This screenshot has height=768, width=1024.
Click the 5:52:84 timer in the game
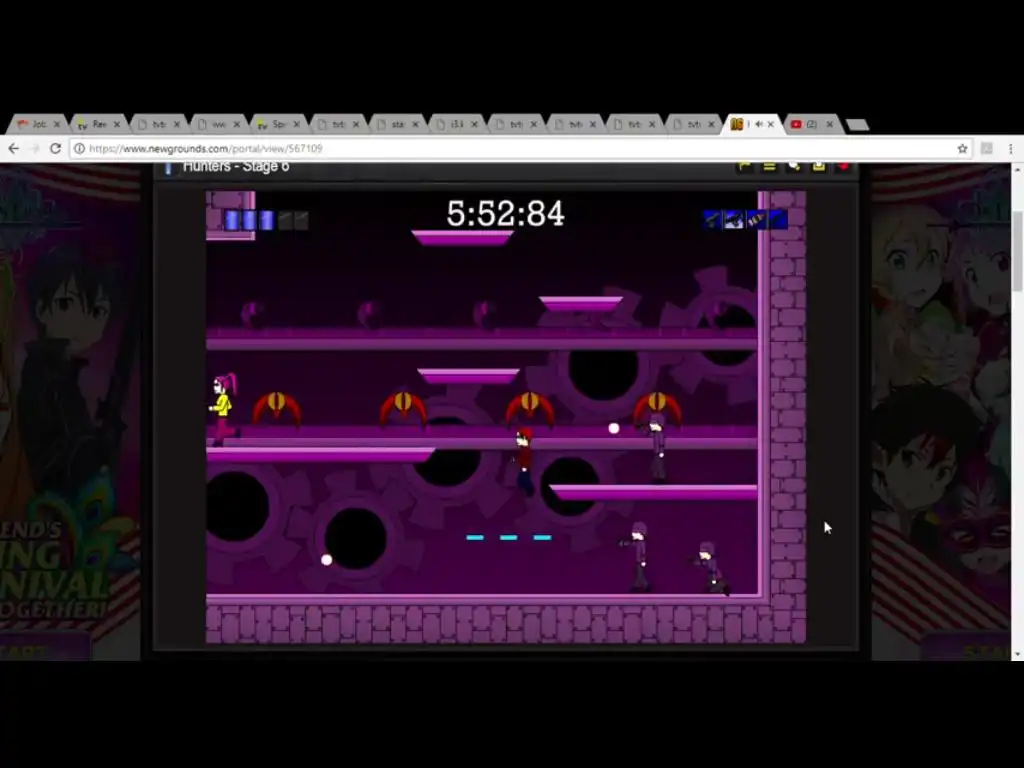pyautogui.click(x=505, y=214)
